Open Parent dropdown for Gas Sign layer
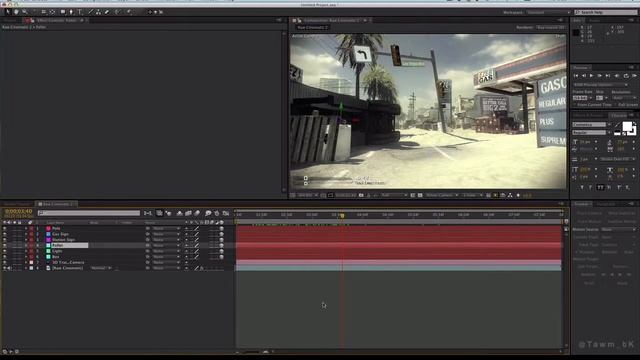 tap(166, 234)
